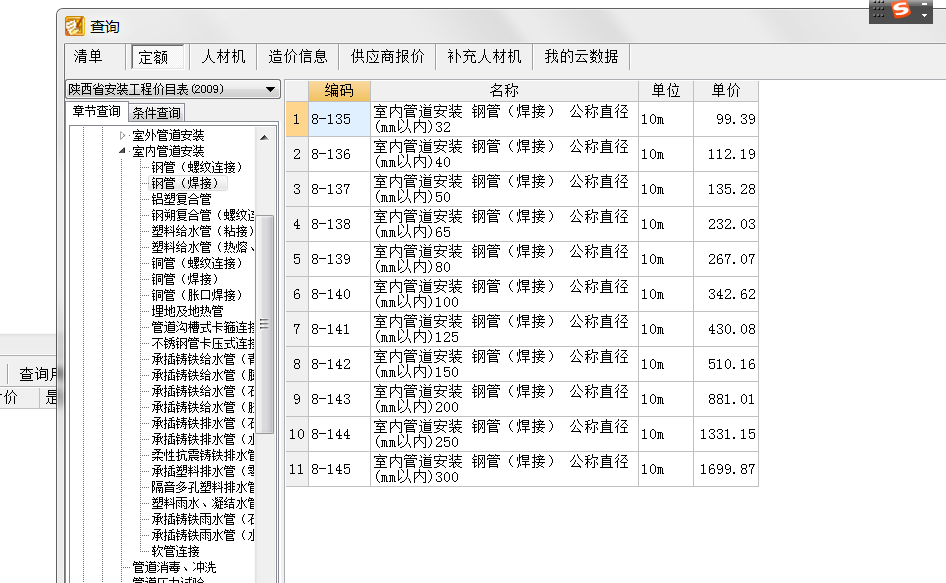Open the 陕西省安装工程价目表 dropdown

coord(173,89)
